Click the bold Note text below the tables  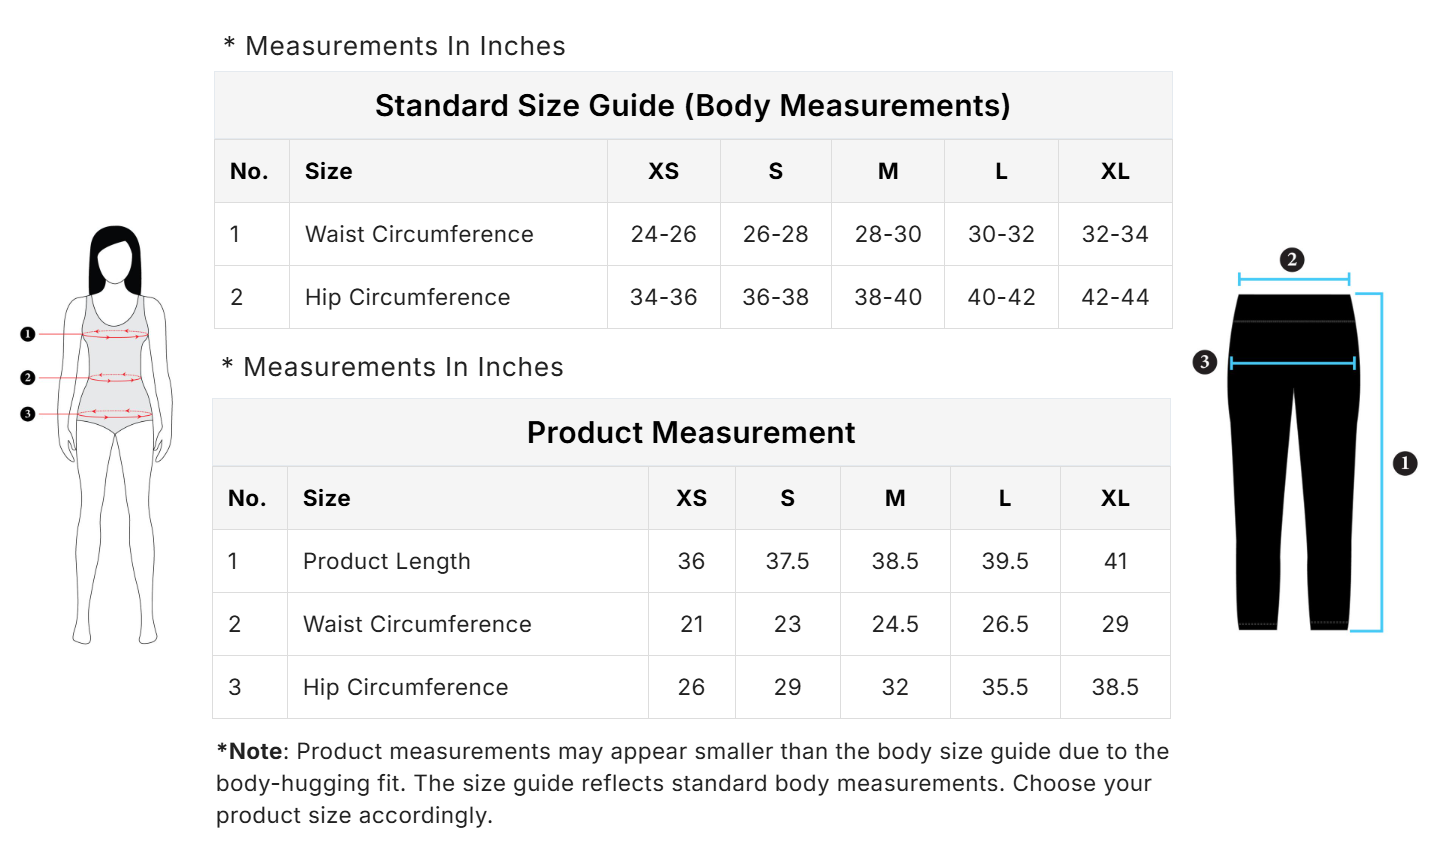pos(251,752)
